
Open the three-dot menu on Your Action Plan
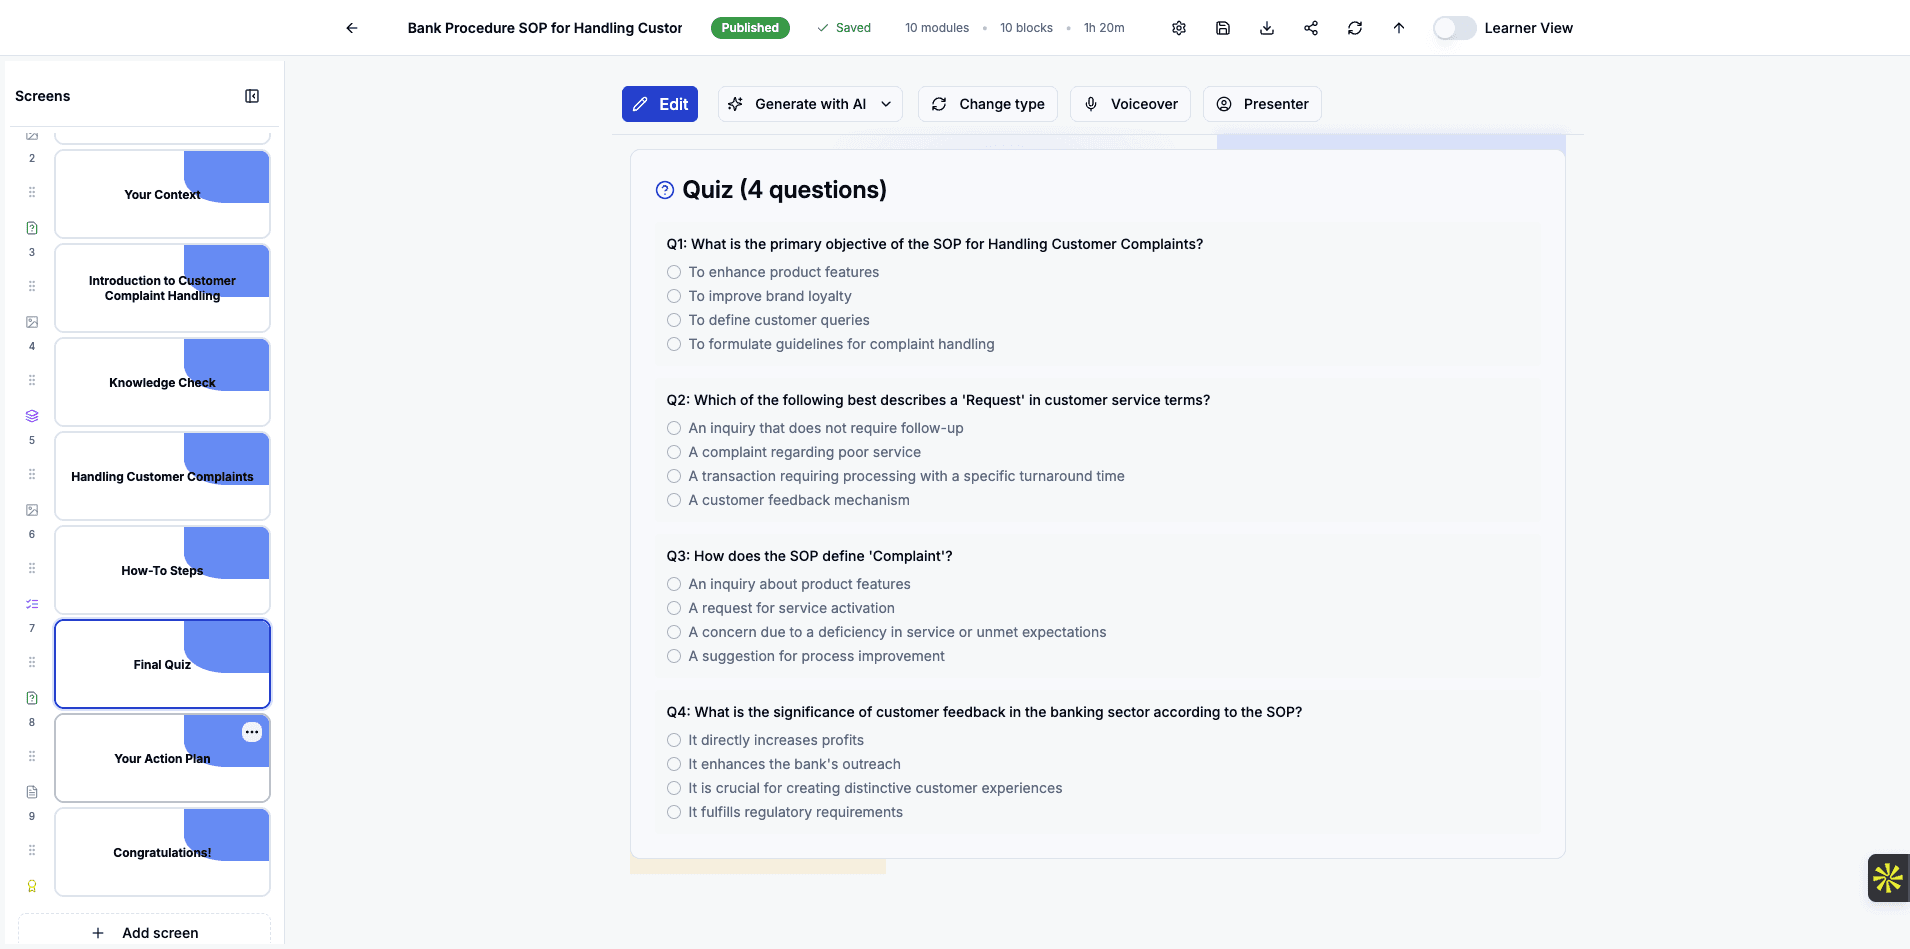(252, 732)
